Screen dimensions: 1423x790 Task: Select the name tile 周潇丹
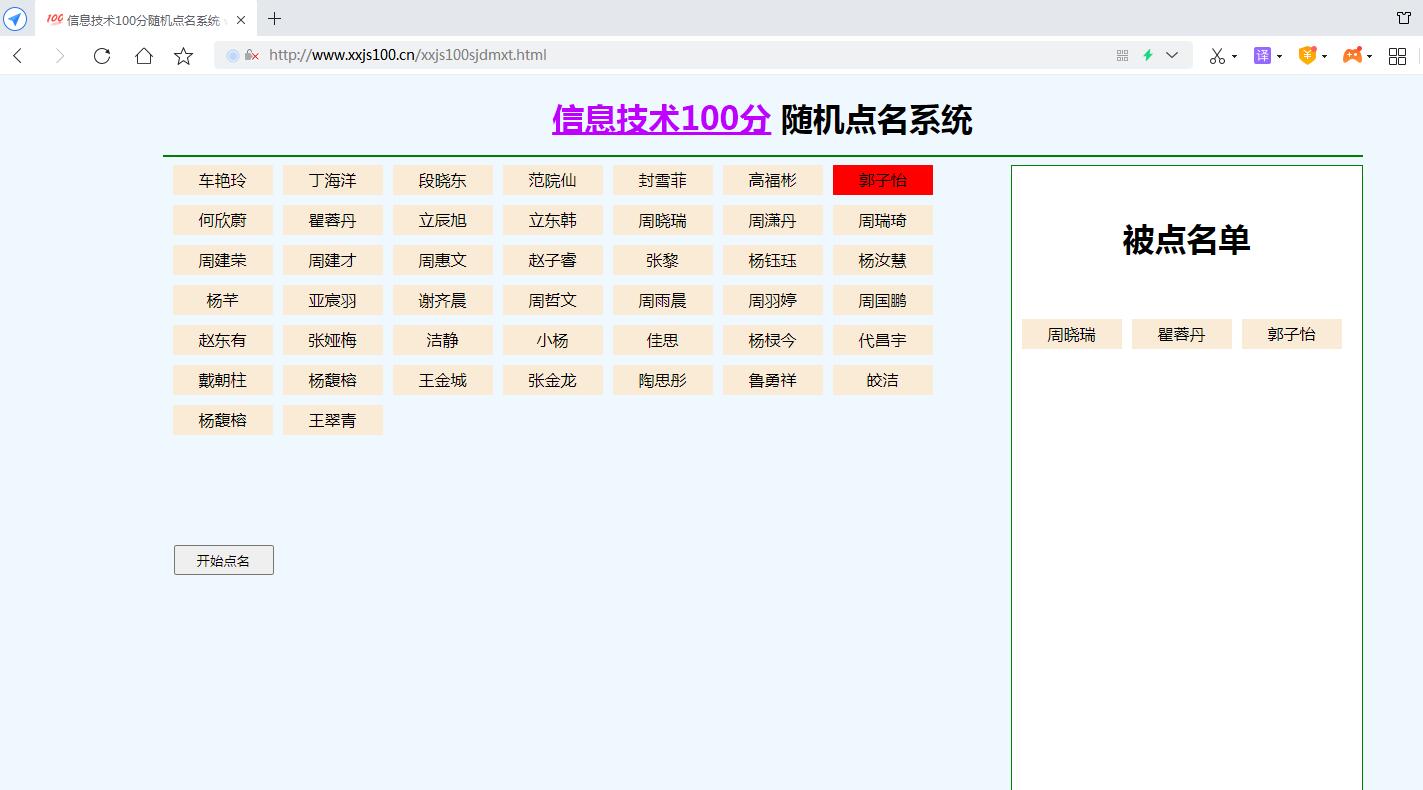(x=773, y=220)
